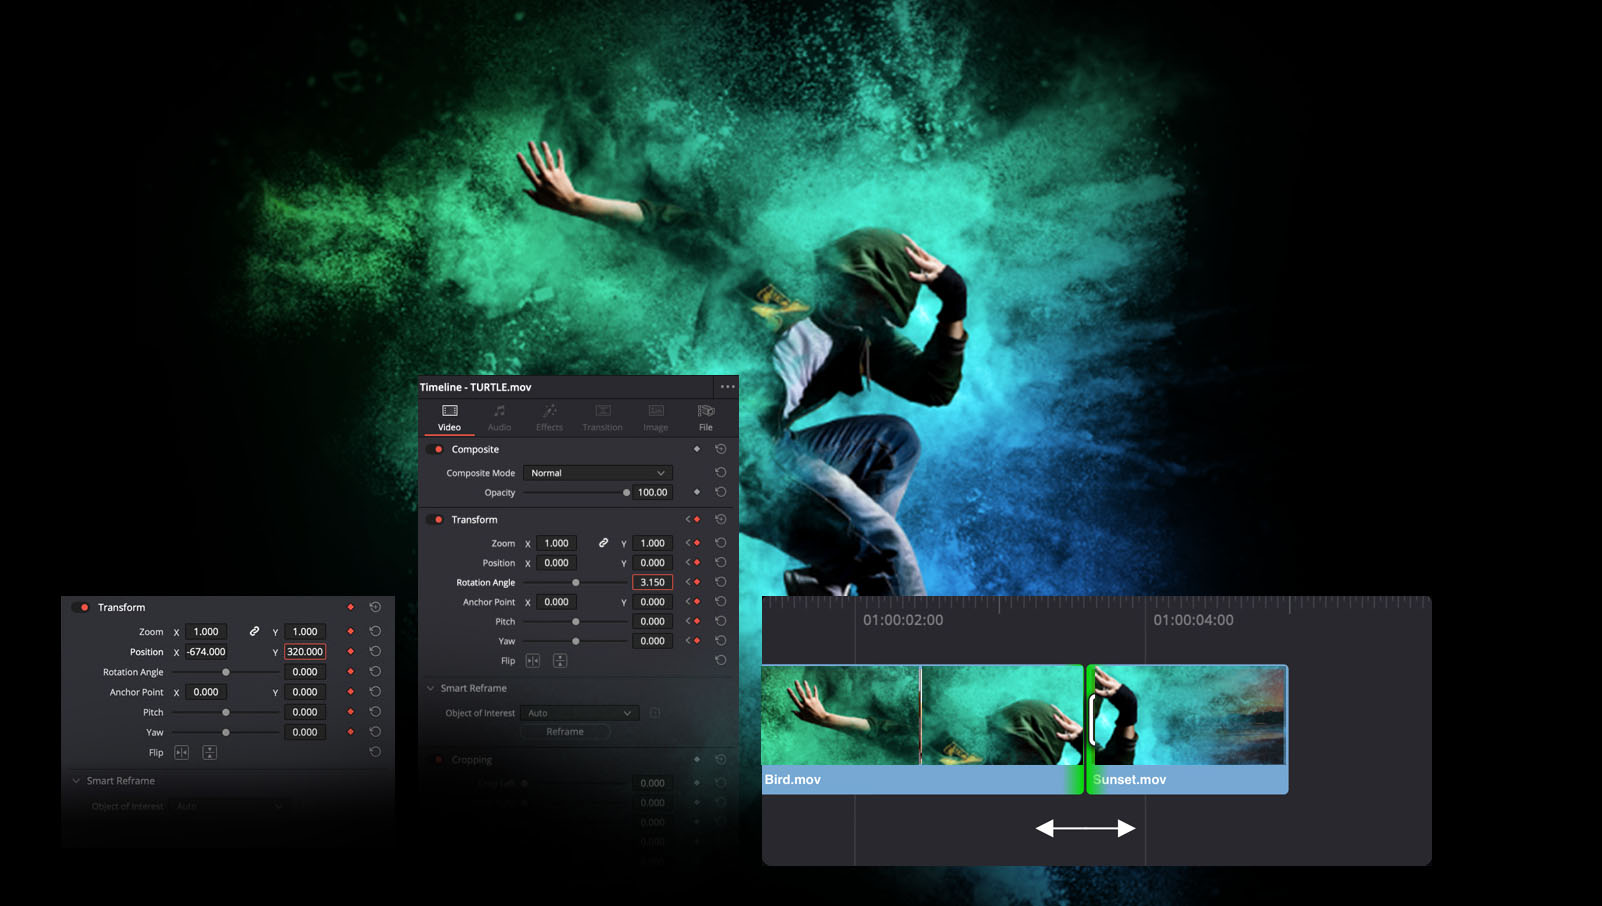Viewport: 1602px width, 906px height.
Task: Click the Opacity slider handle
Action: pyautogui.click(x=626, y=492)
